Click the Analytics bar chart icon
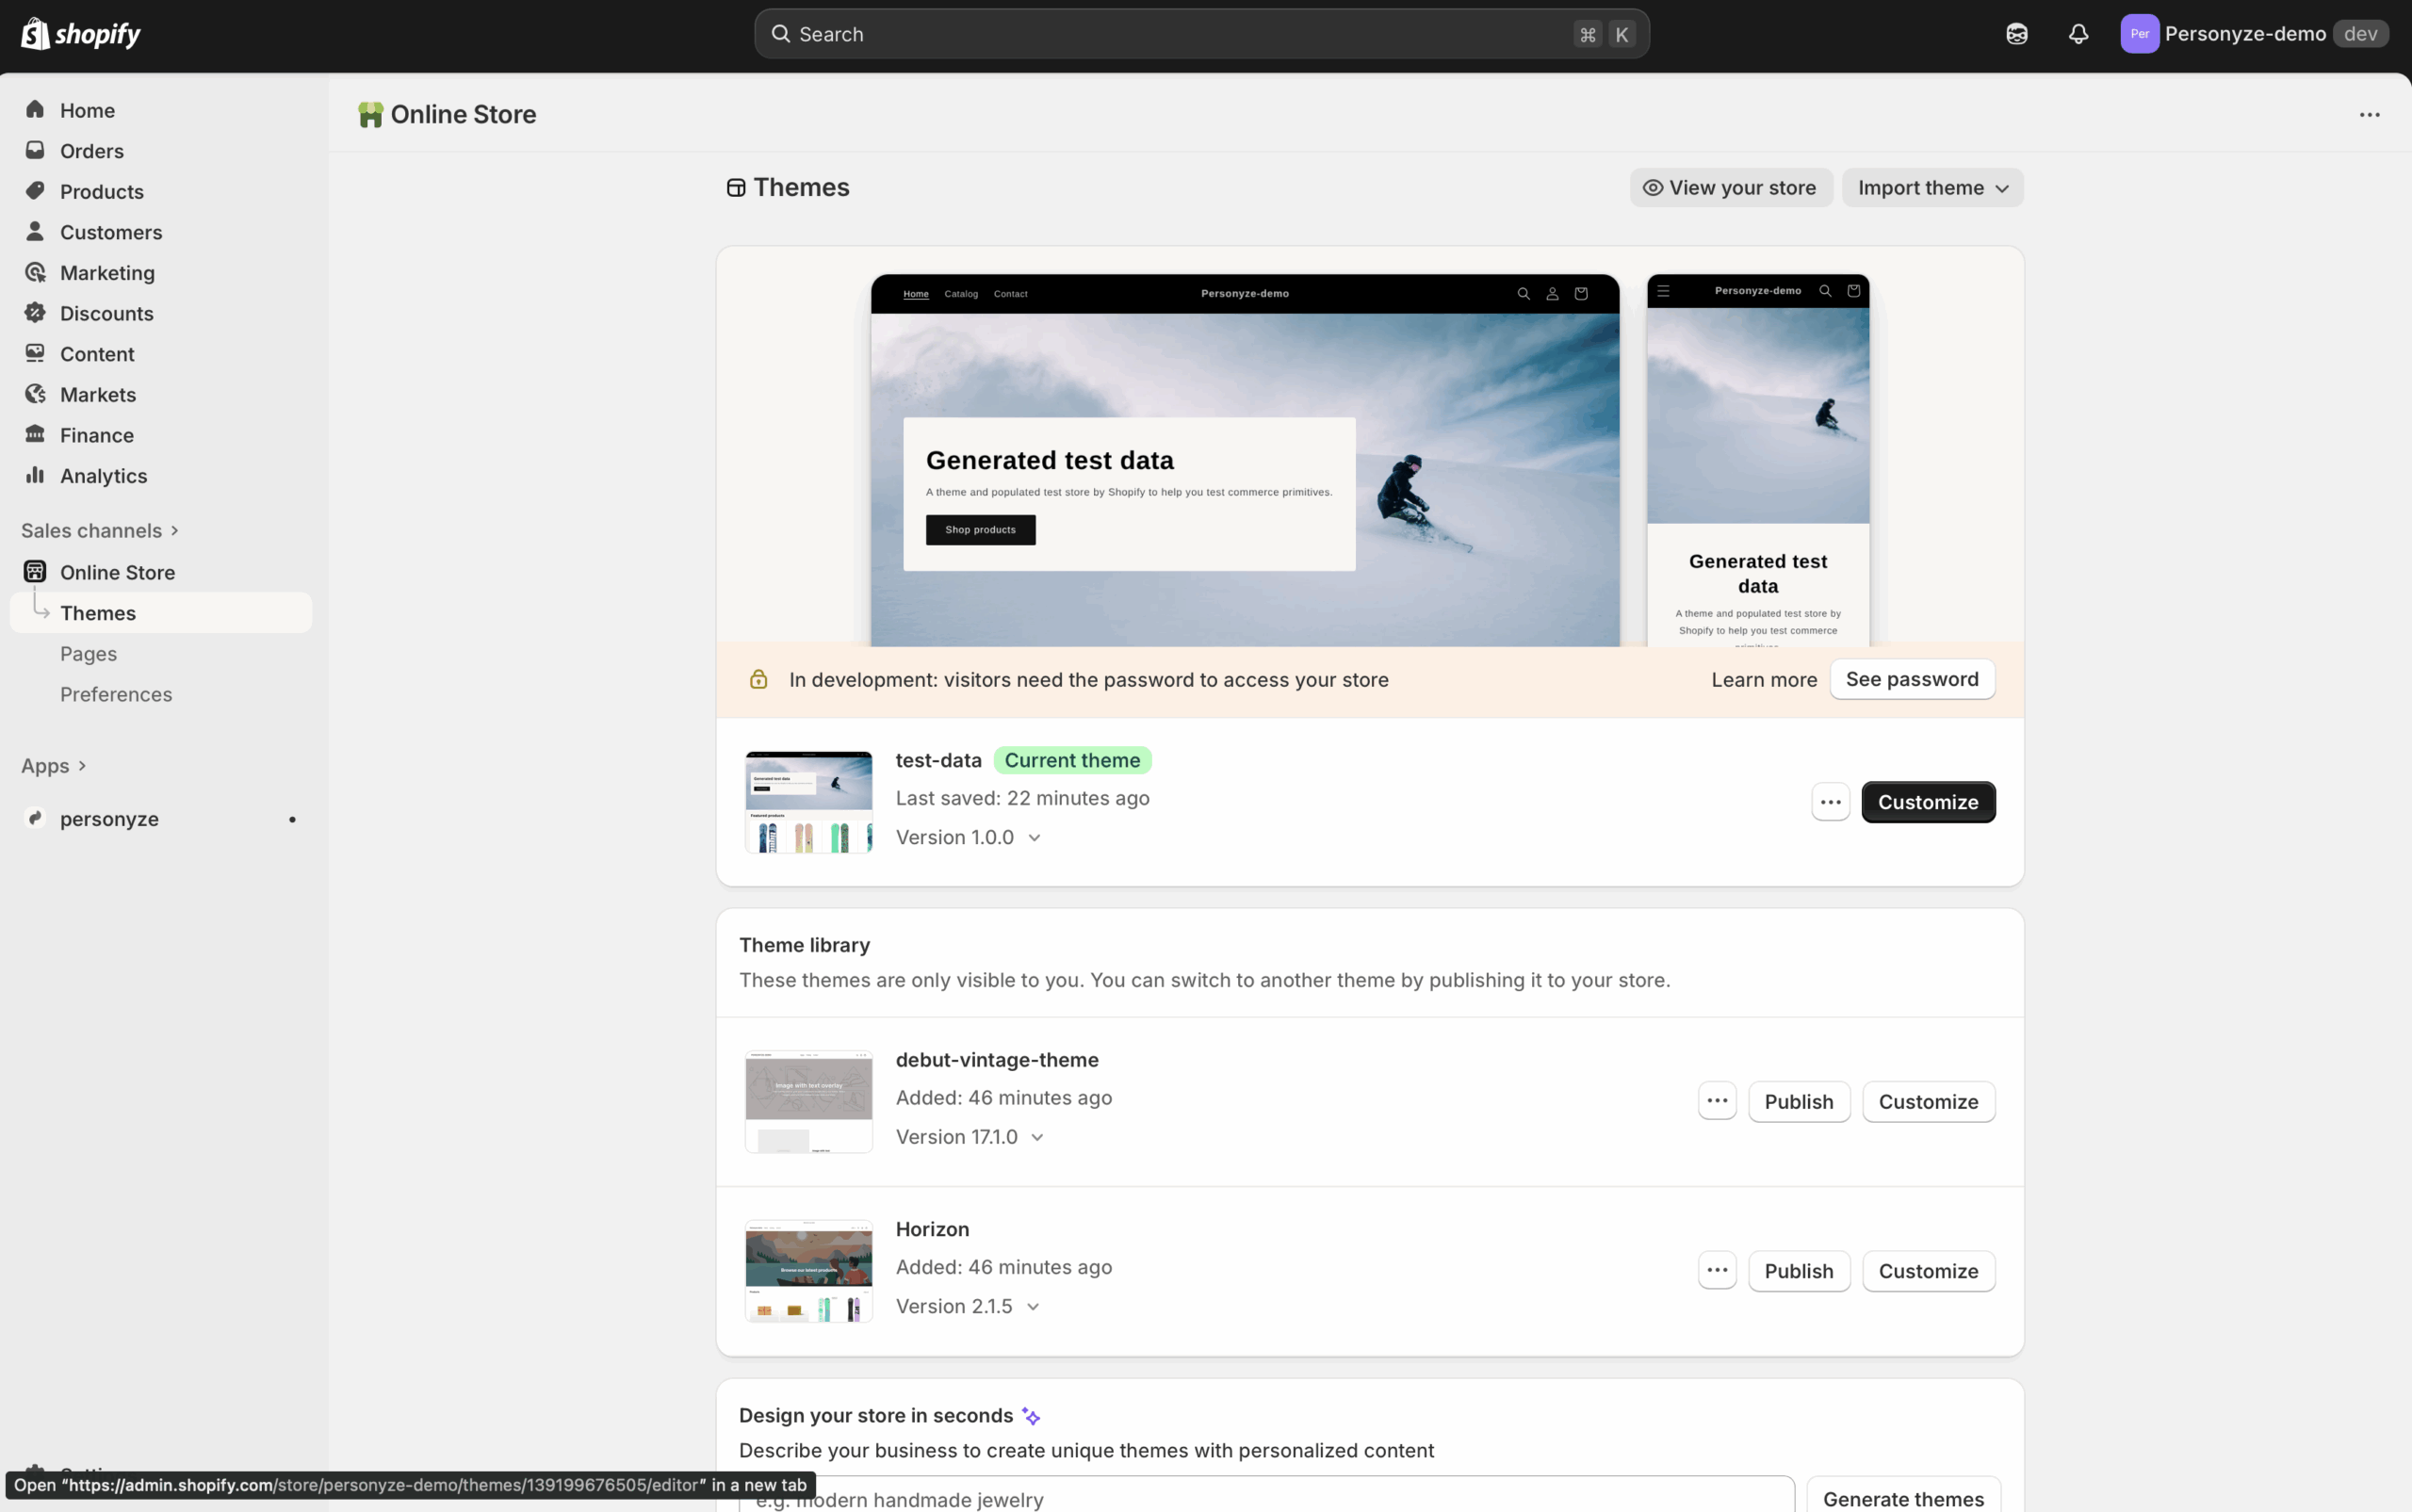This screenshot has width=2412, height=1512. click(35, 475)
